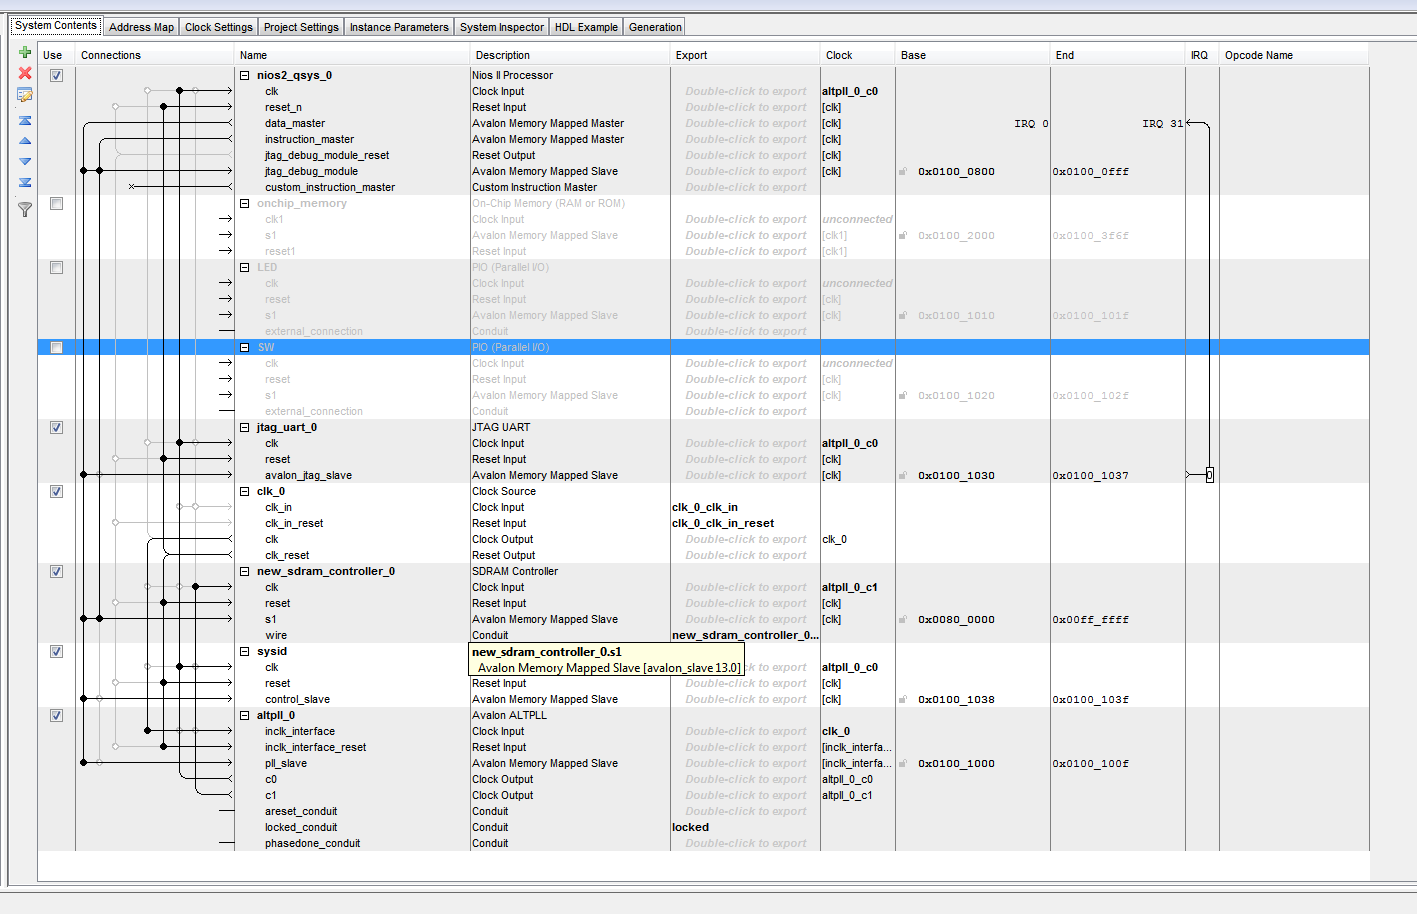Collapse the onchip_memory tree node

point(245,203)
